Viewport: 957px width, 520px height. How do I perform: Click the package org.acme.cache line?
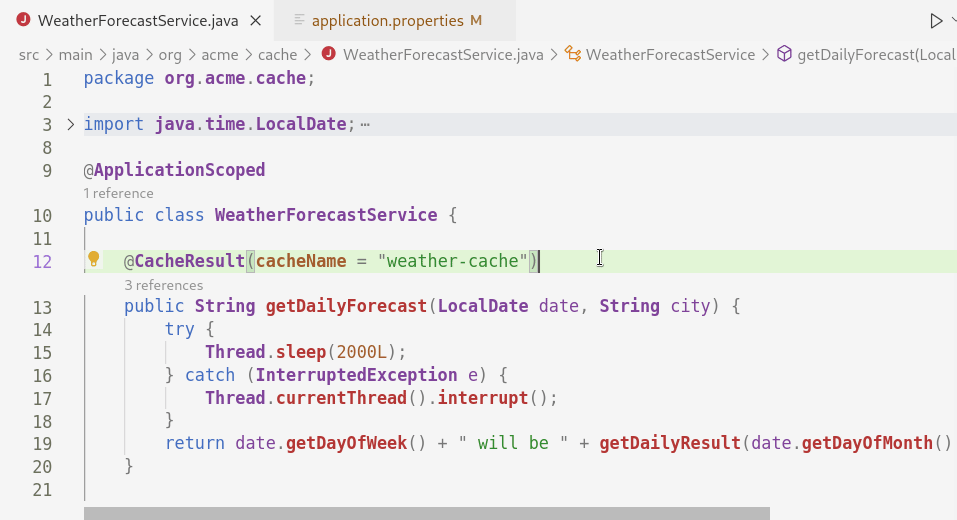[x=199, y=78]
